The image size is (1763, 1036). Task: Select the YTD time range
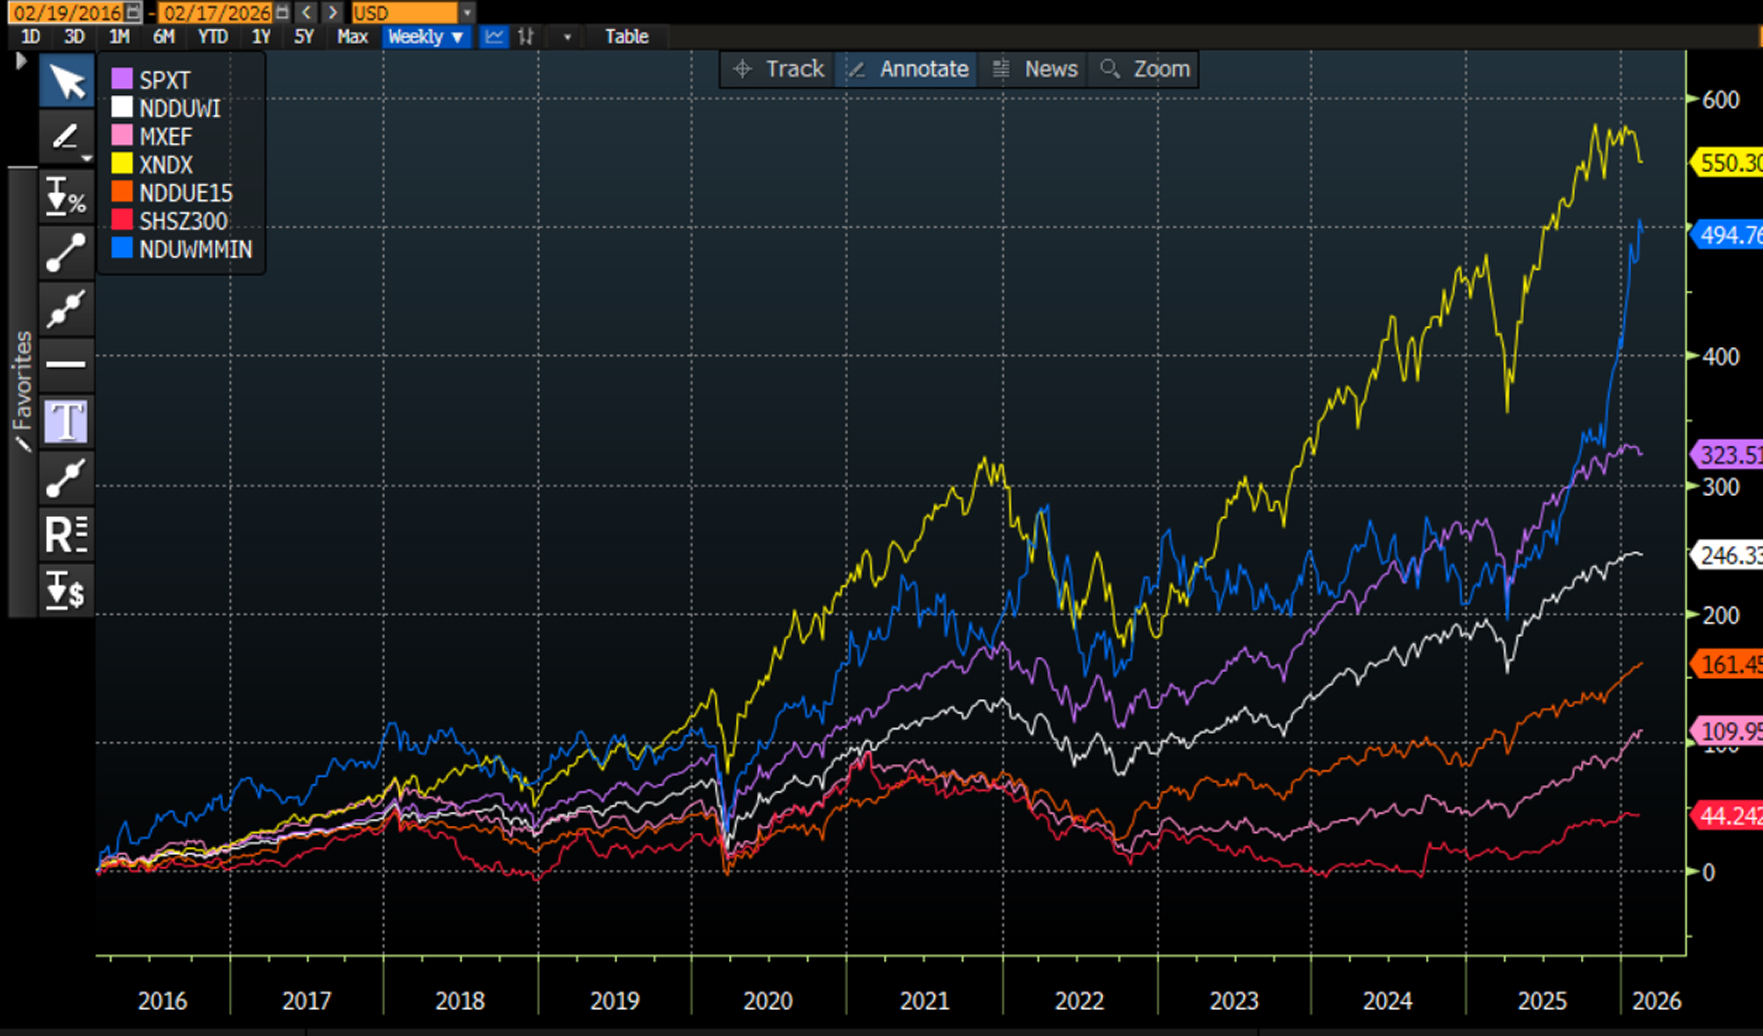pos(213,37)
